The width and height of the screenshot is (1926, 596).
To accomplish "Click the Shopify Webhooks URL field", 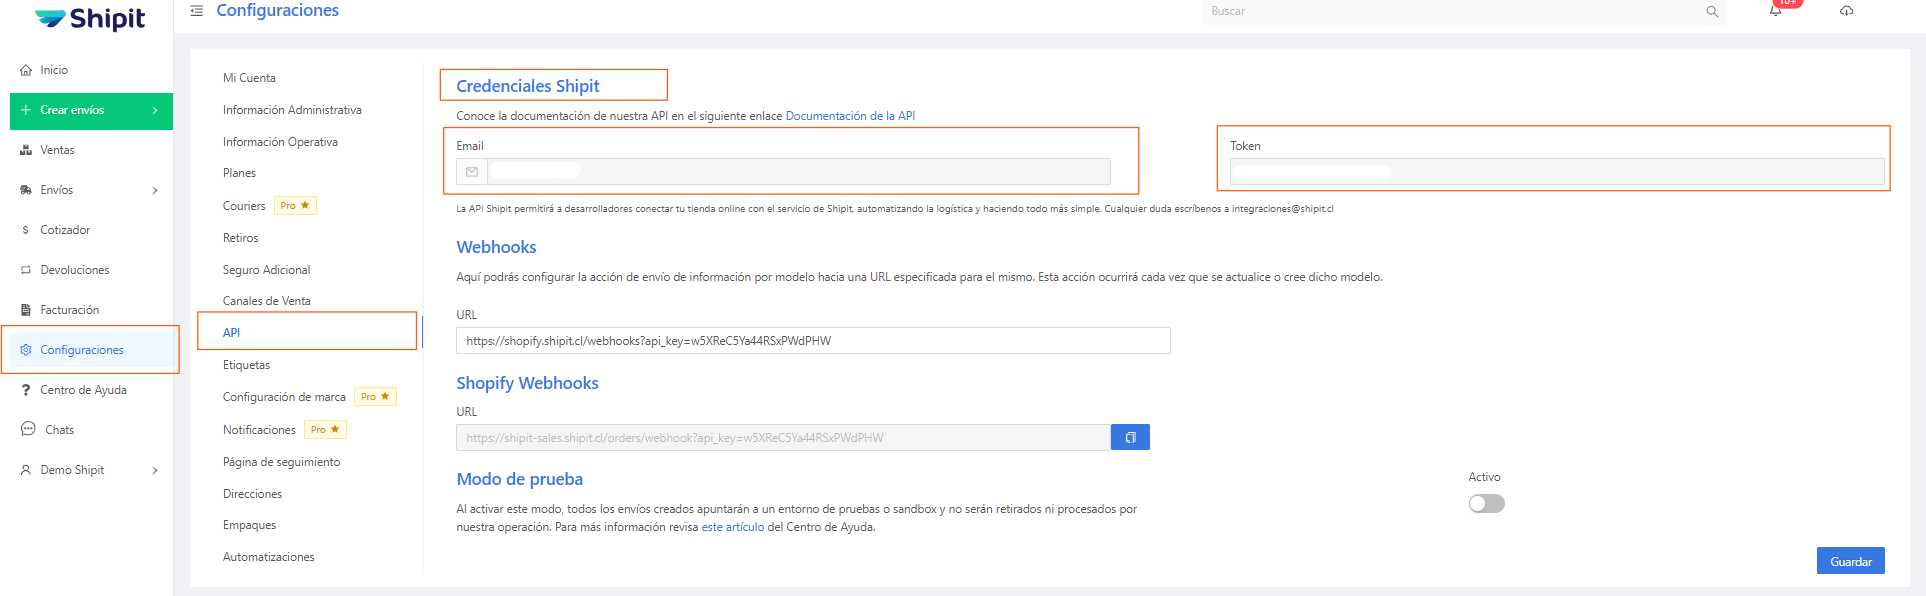I will tap(783, 437).
